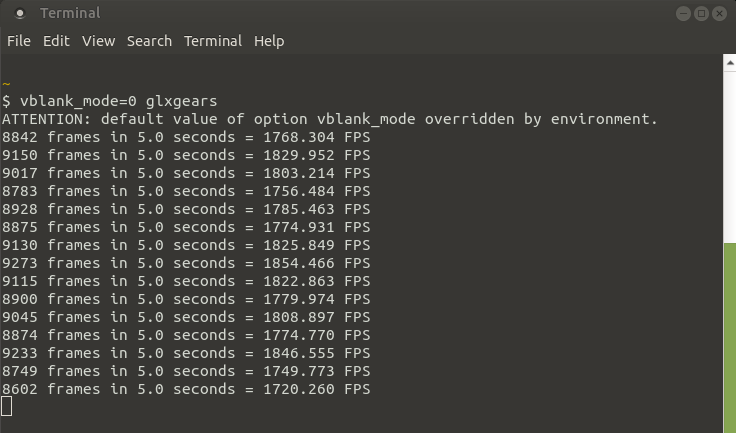Open the Search menu
The image size is (736, 433).
pyautogui.click(x=150, y=41)
